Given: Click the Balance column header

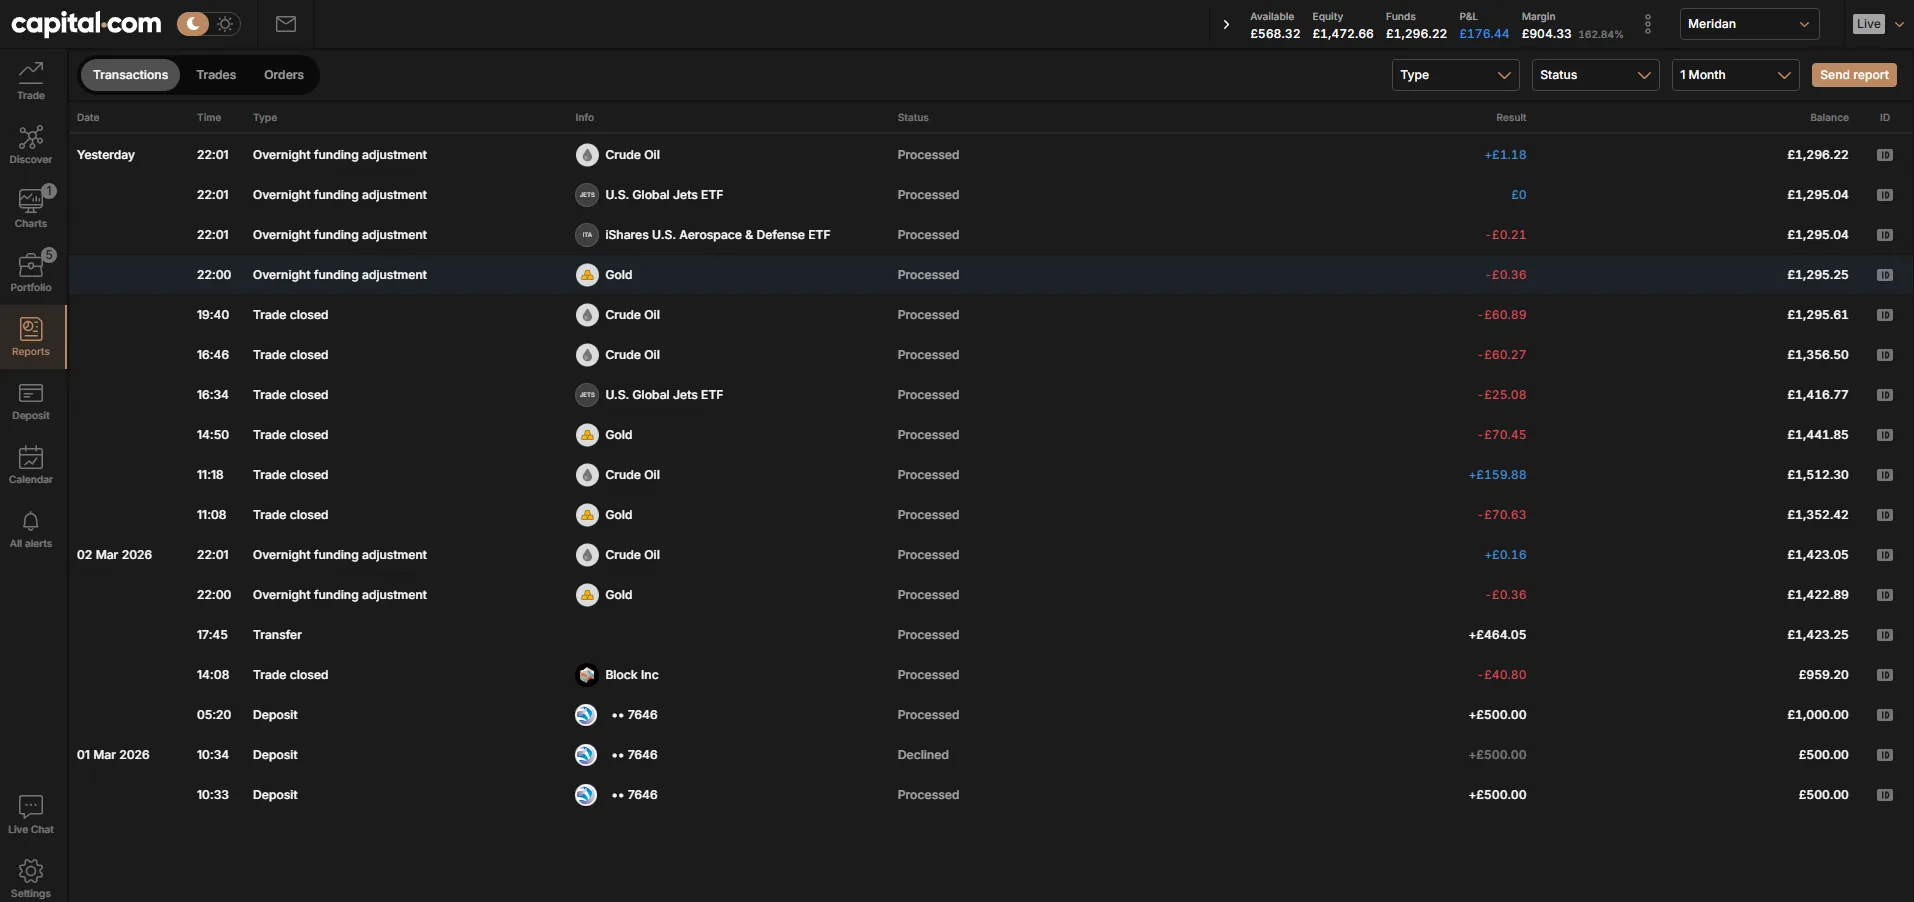Looking at the screenshot, I should 1829,118.
